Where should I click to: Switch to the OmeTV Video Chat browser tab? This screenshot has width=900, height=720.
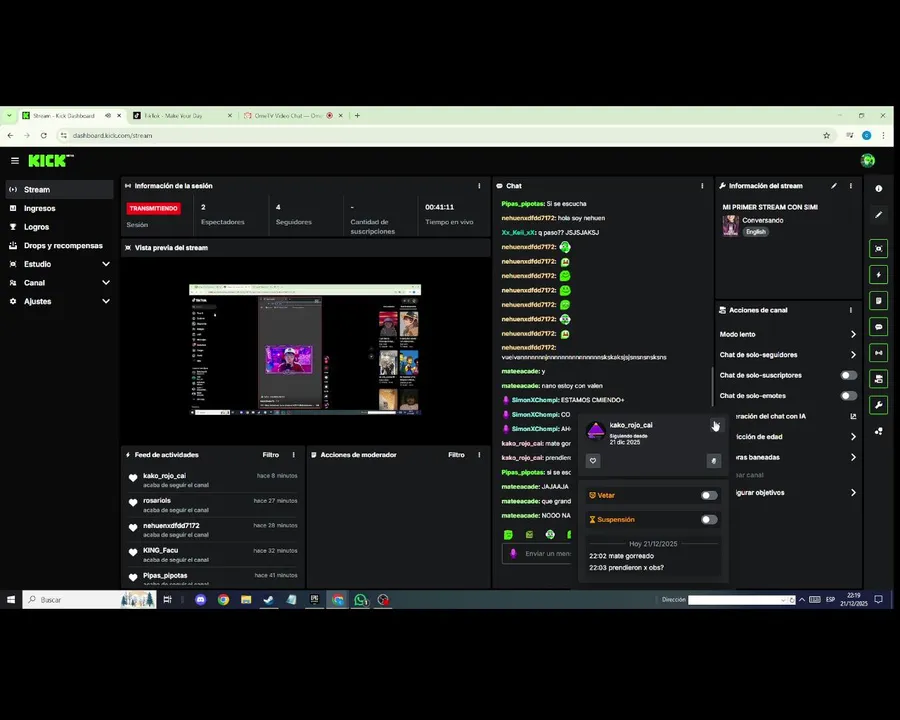(293, 115)
